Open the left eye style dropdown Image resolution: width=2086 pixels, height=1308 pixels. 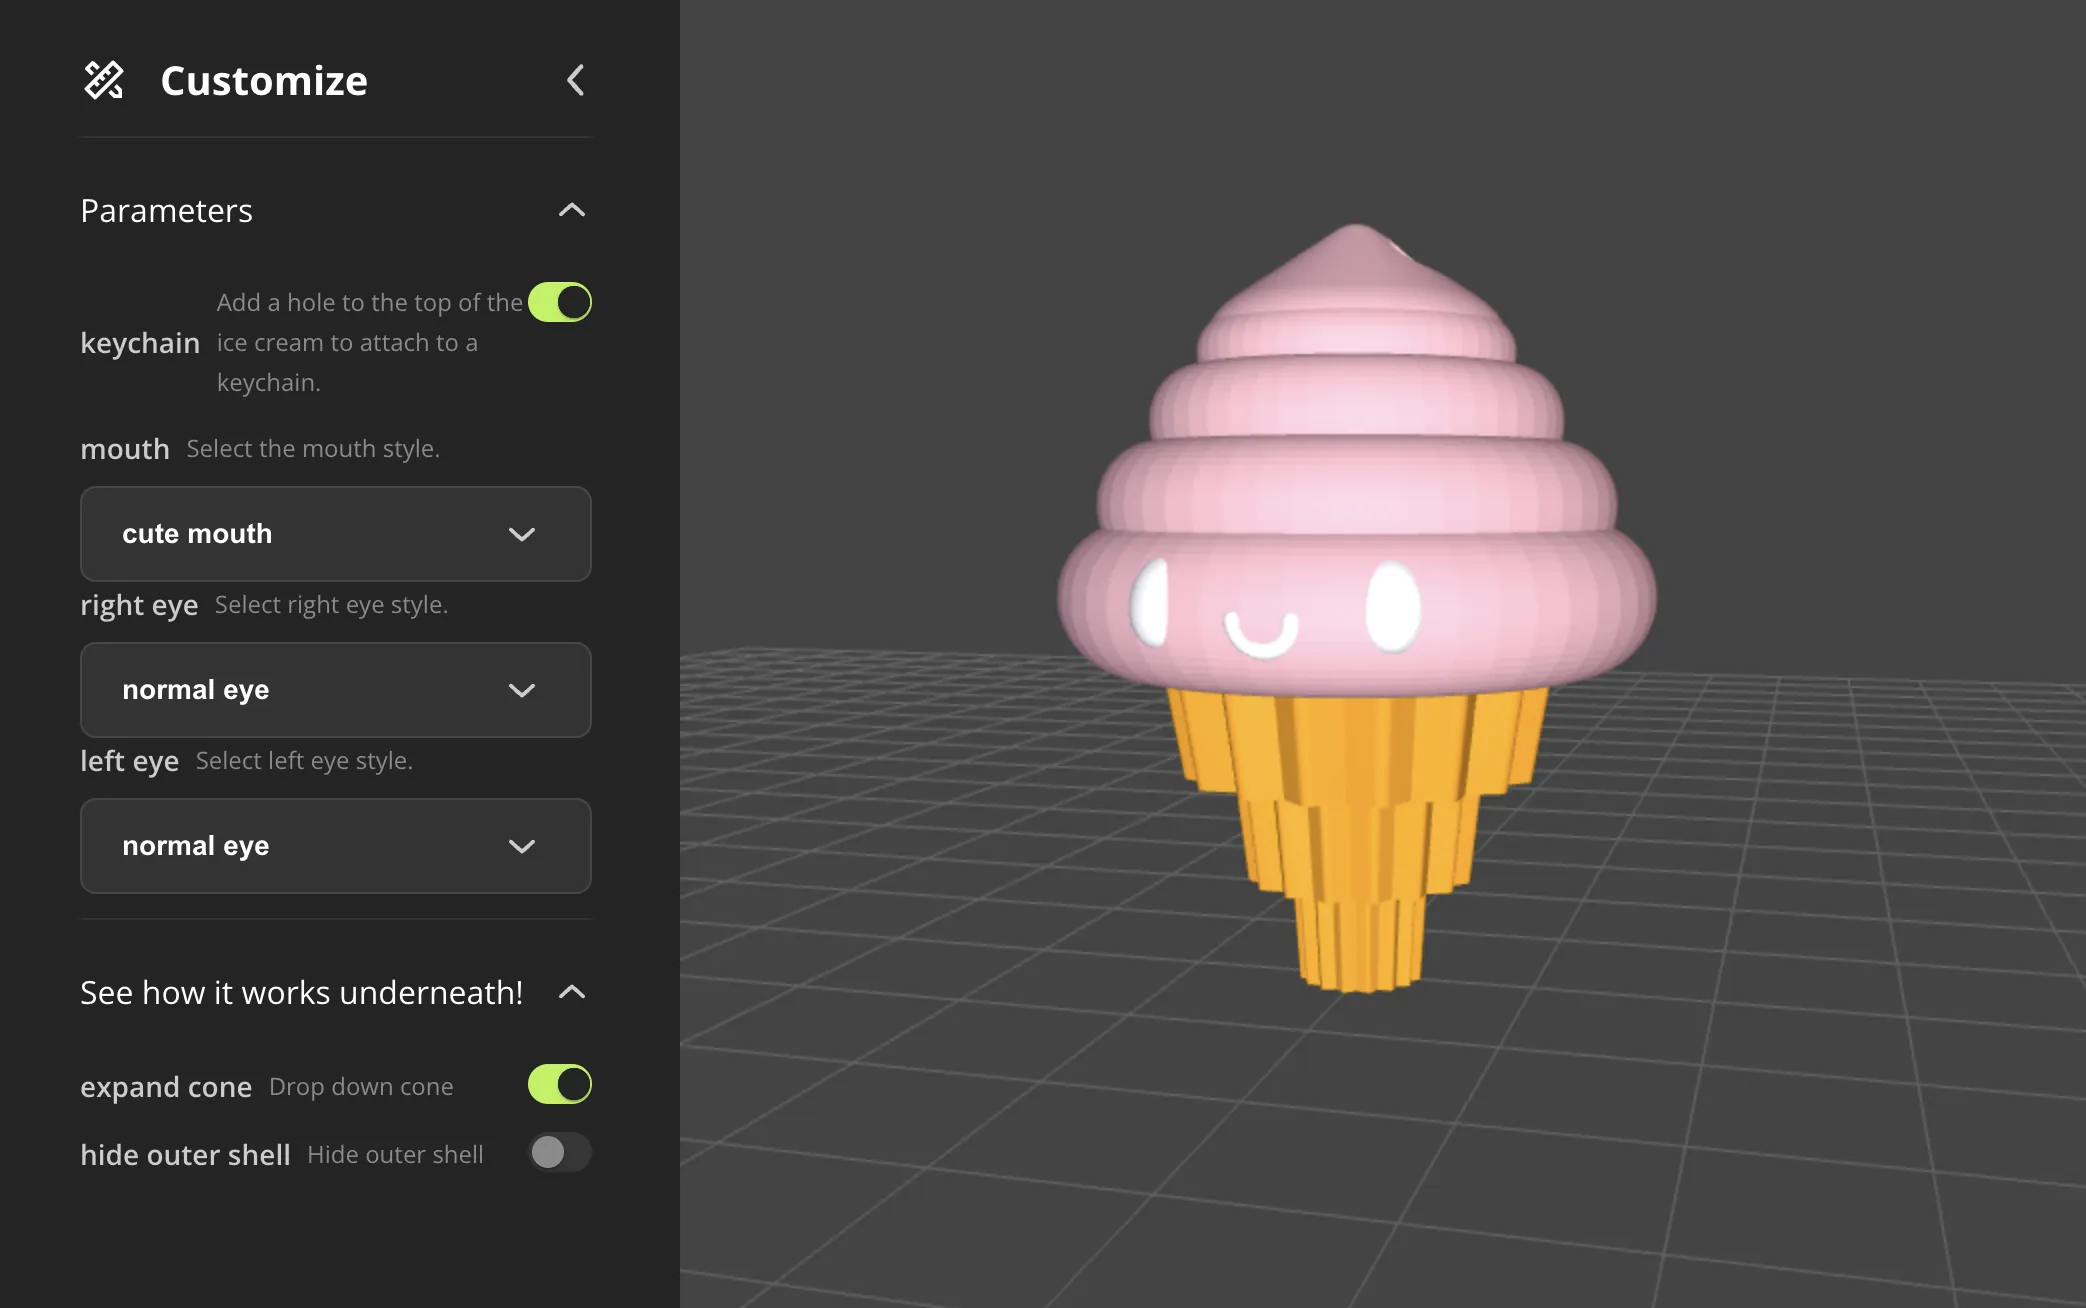(336, 846)
